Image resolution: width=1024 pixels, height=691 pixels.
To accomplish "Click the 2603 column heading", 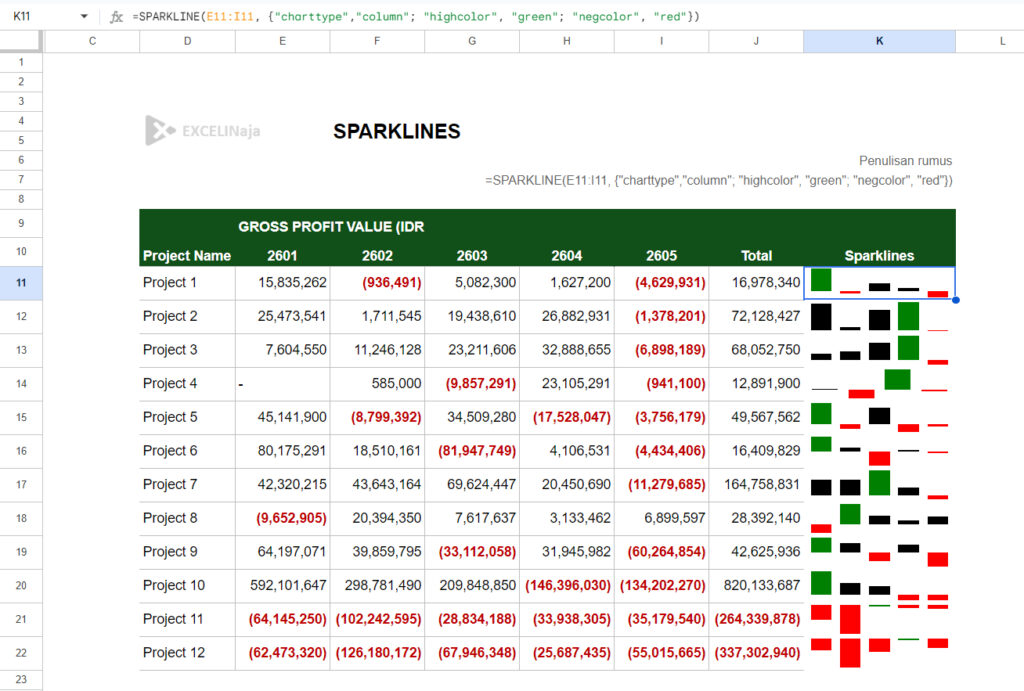I will (472, 256).
